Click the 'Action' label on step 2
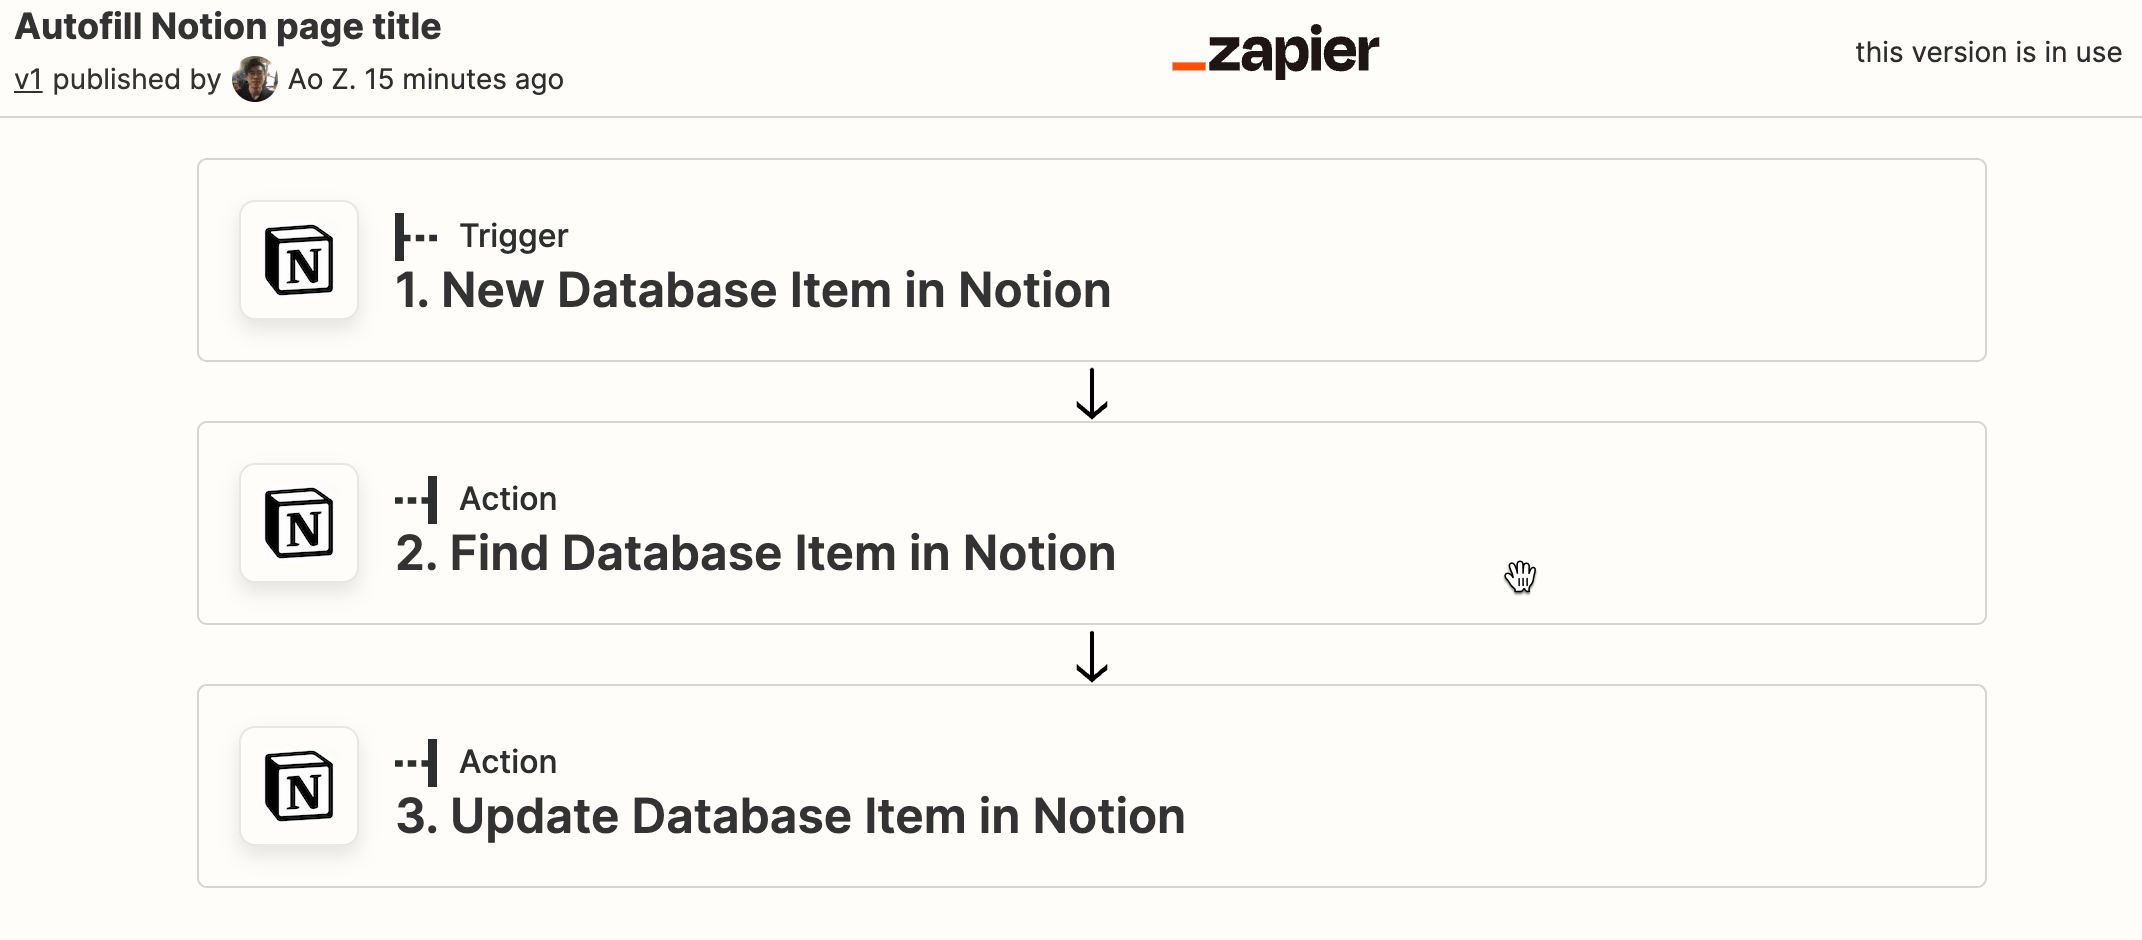2142x940 pixels. 508,499
